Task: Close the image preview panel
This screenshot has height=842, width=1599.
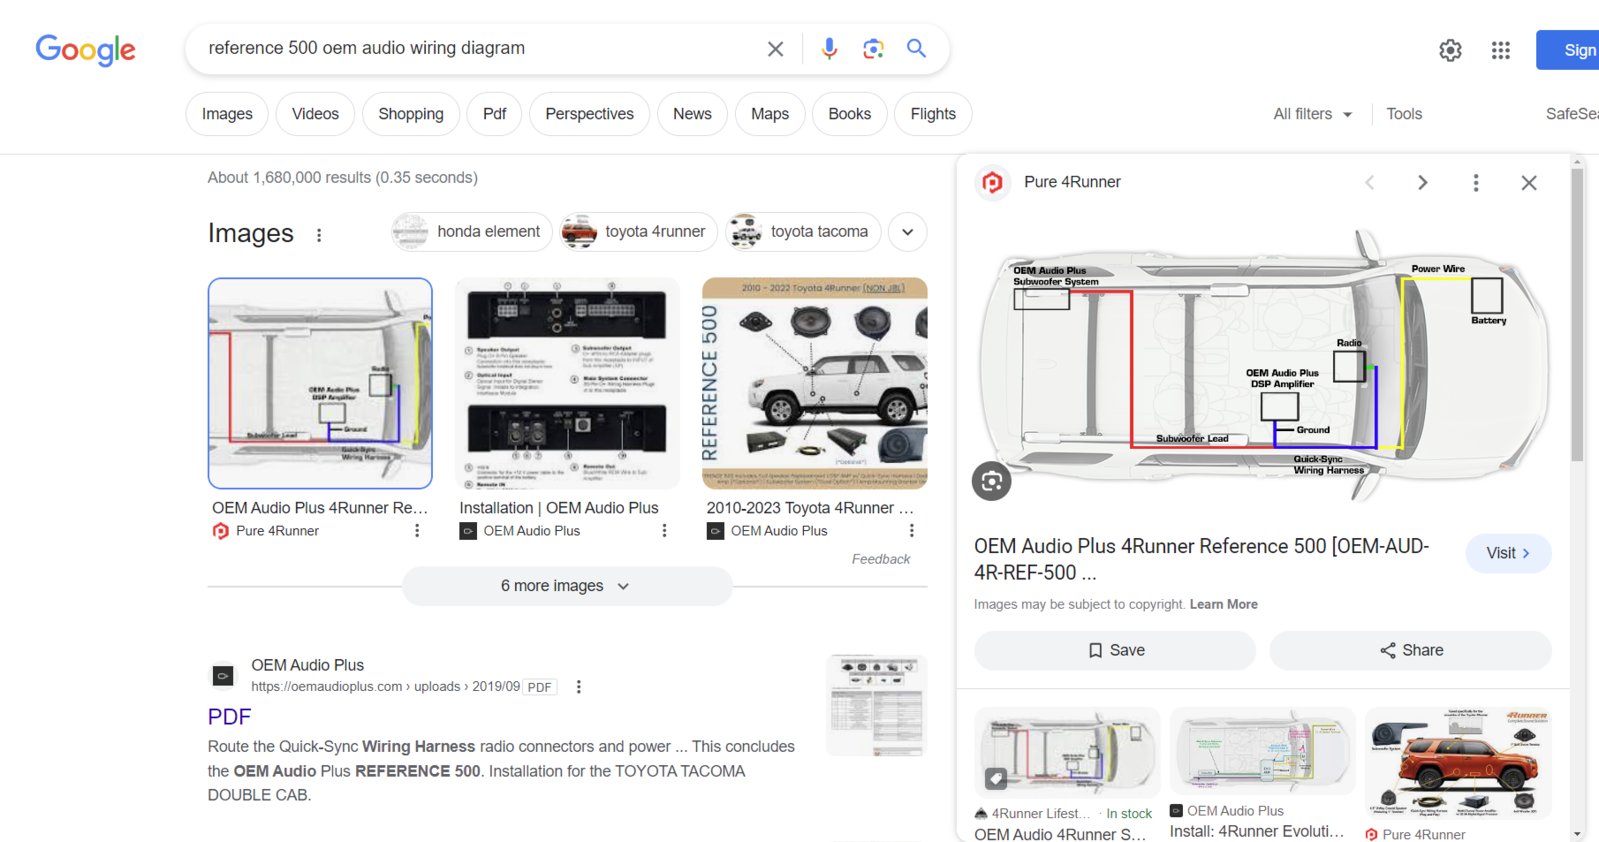Action: pos(1528,182)
